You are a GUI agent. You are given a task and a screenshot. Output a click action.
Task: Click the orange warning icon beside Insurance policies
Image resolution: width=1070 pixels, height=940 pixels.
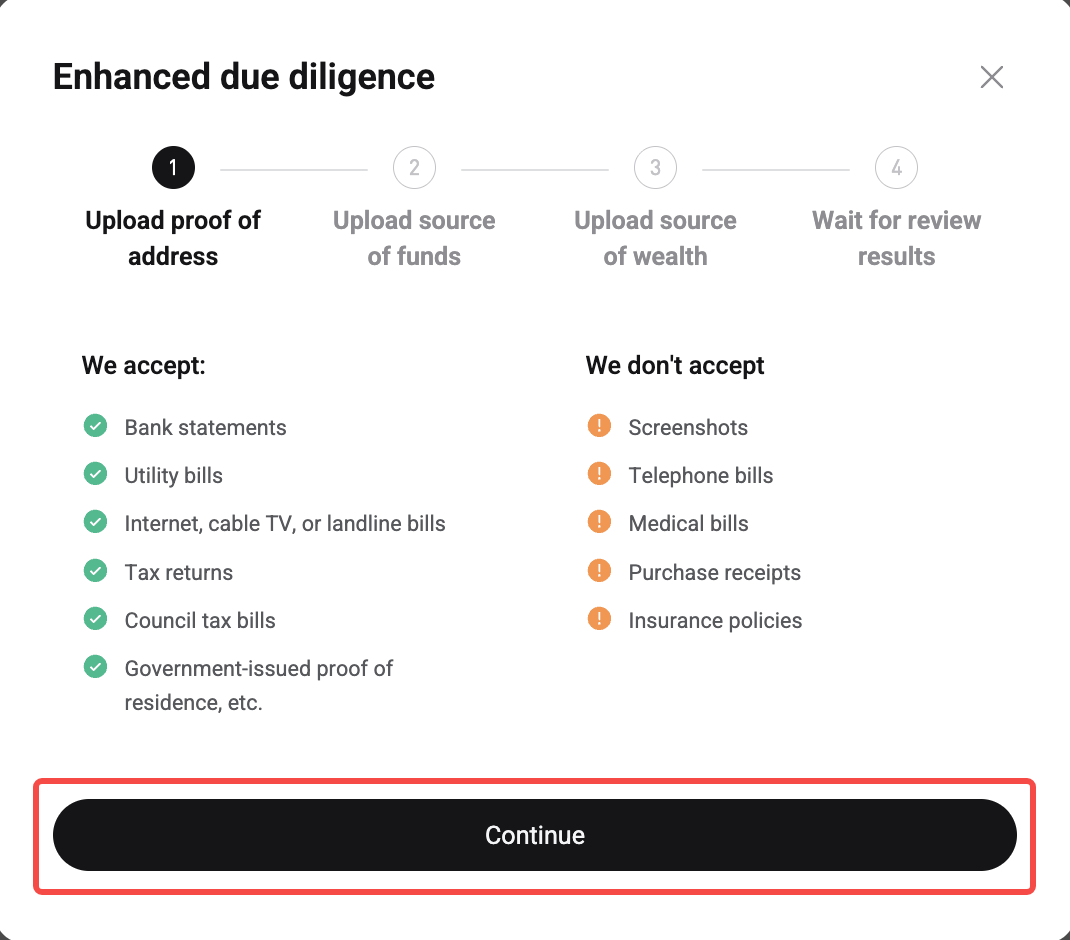click(x=599, y=618)
